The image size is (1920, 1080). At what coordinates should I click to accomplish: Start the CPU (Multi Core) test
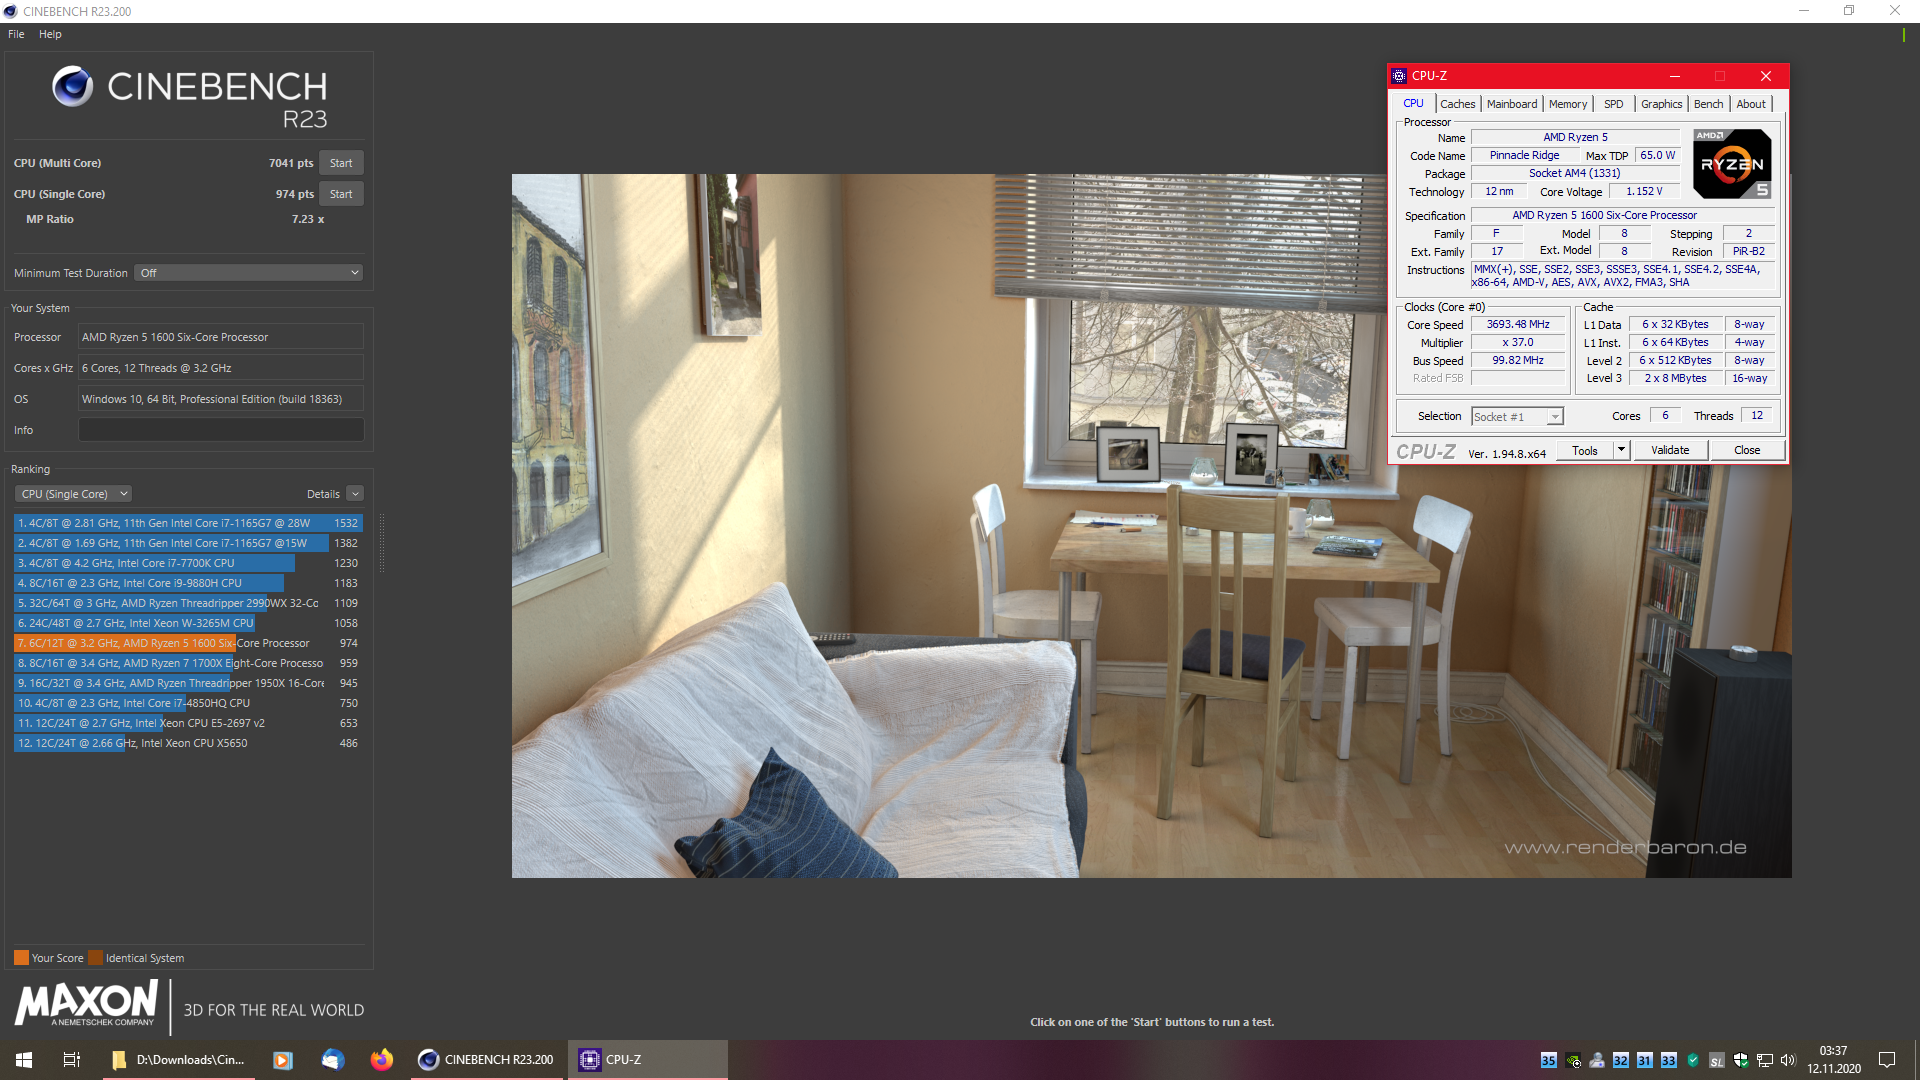341,163
